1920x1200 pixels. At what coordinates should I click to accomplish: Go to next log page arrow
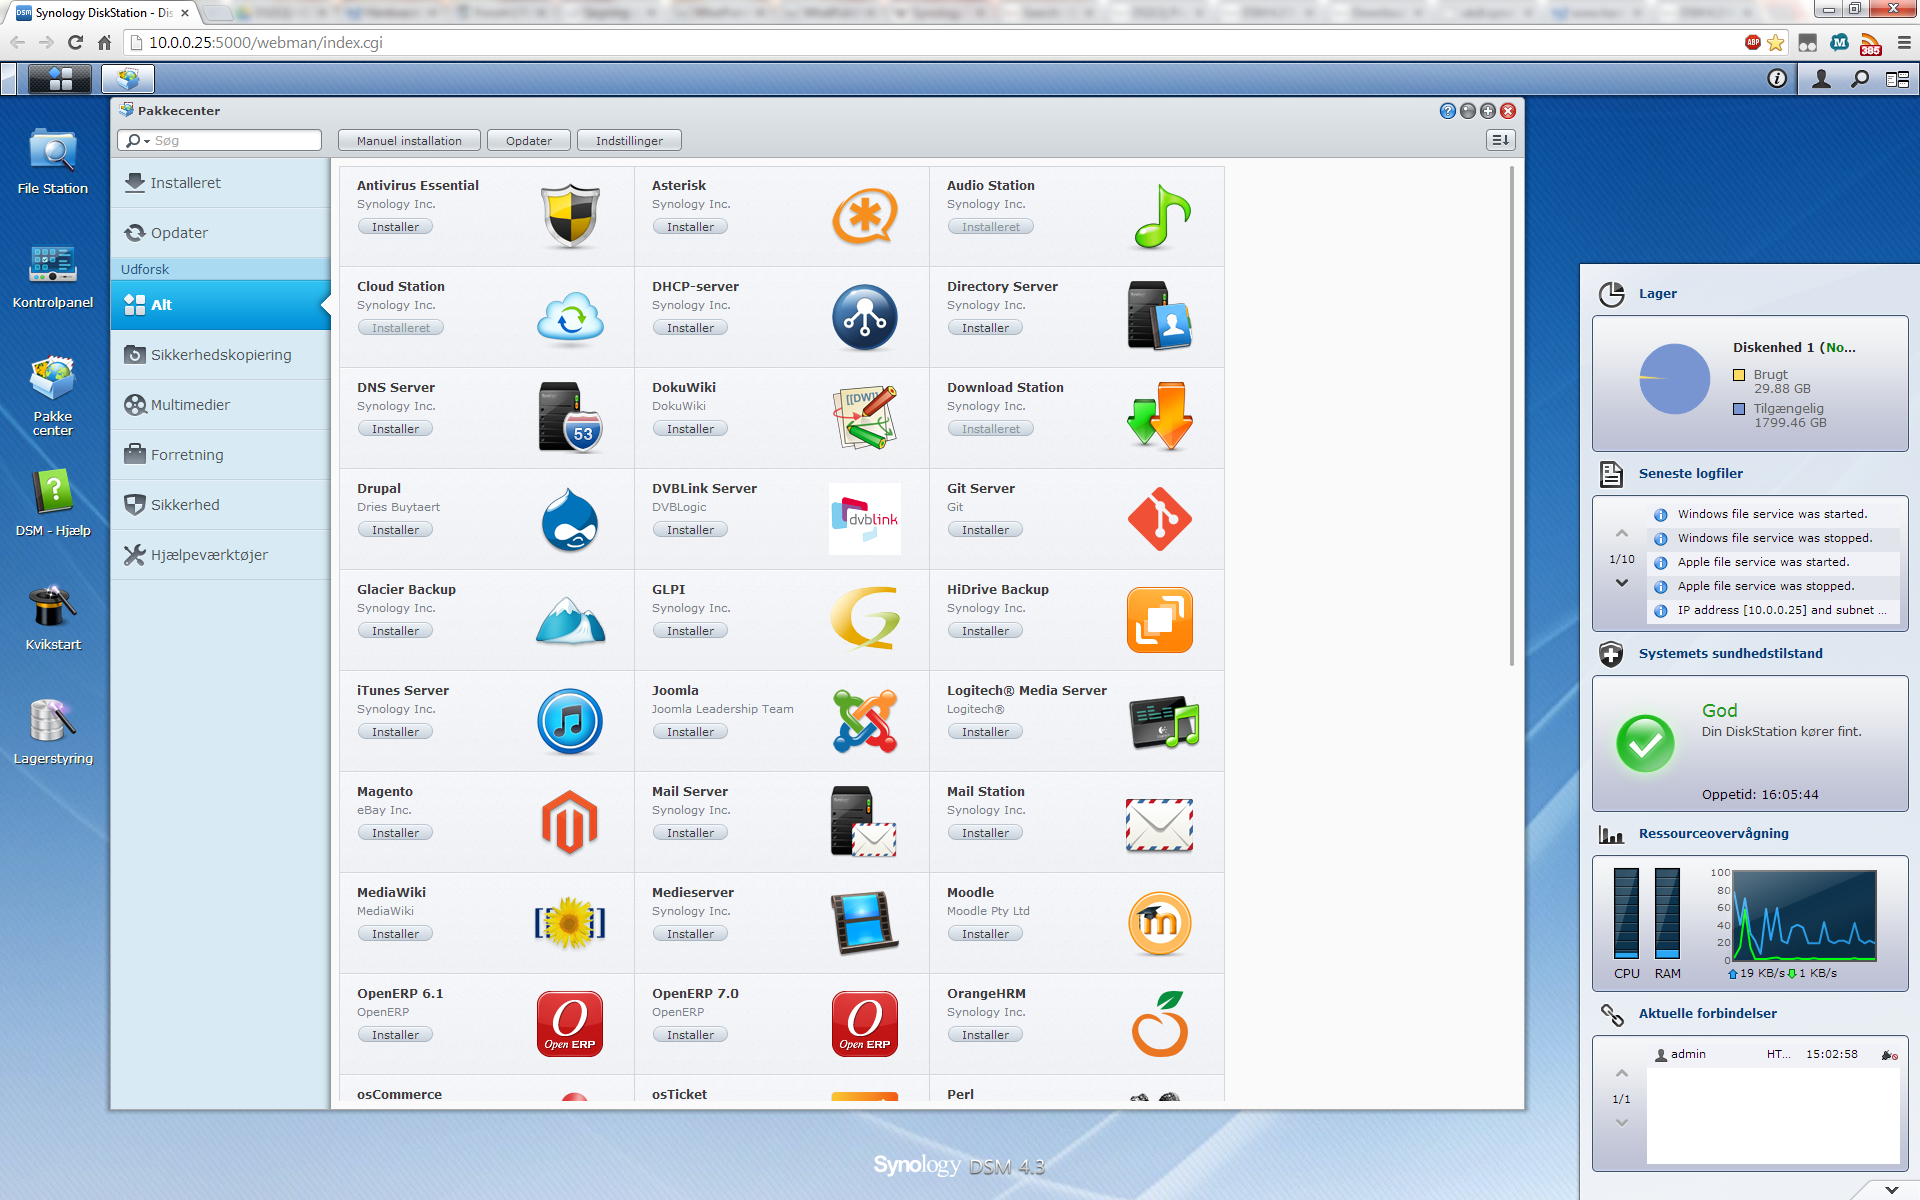click(x=1622, y=583)
